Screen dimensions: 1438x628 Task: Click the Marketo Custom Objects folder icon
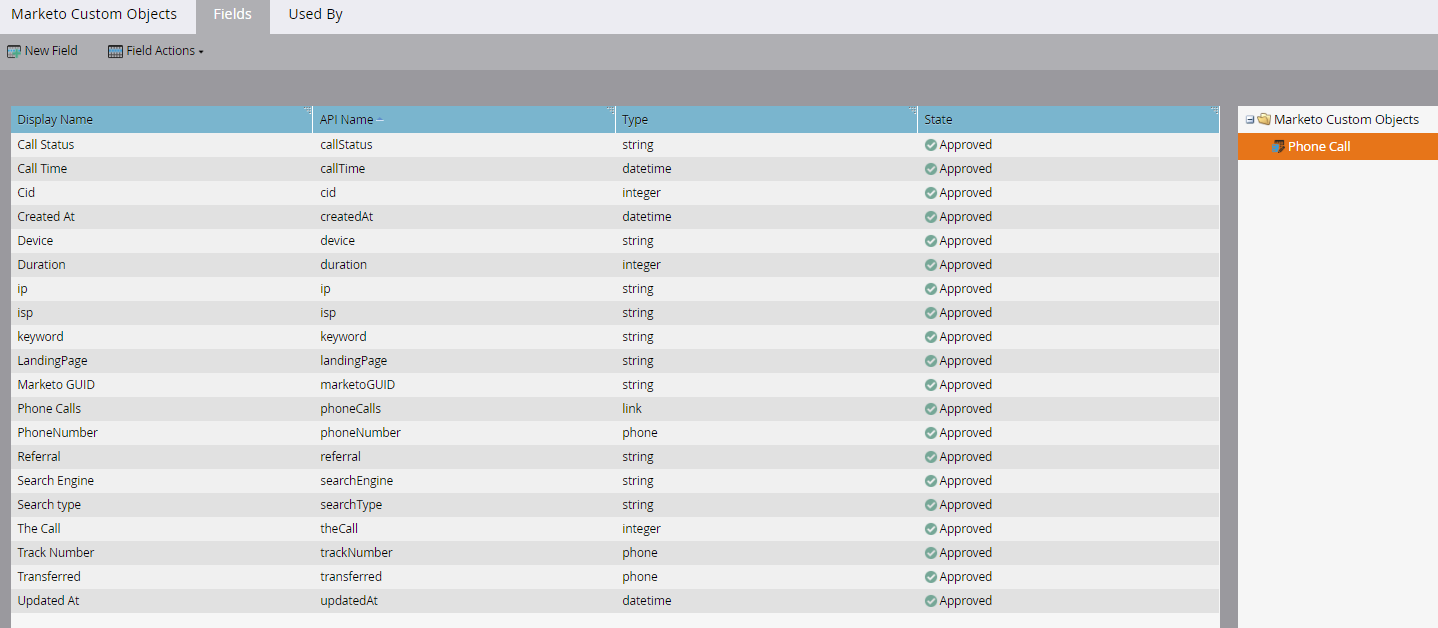coord(1264,120)
